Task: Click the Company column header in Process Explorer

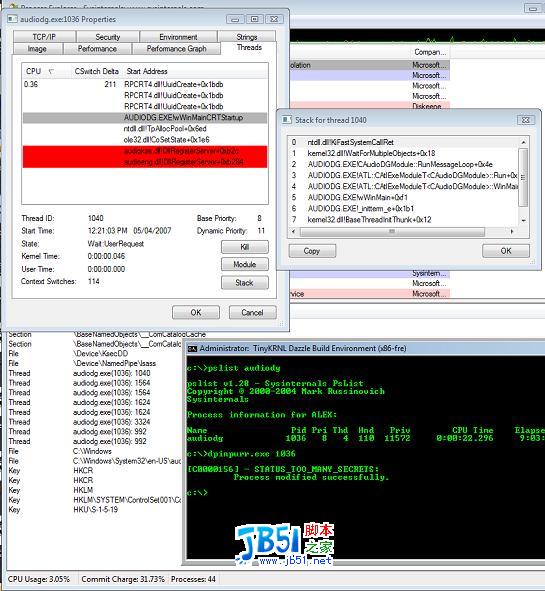Action: pos(430,52)
